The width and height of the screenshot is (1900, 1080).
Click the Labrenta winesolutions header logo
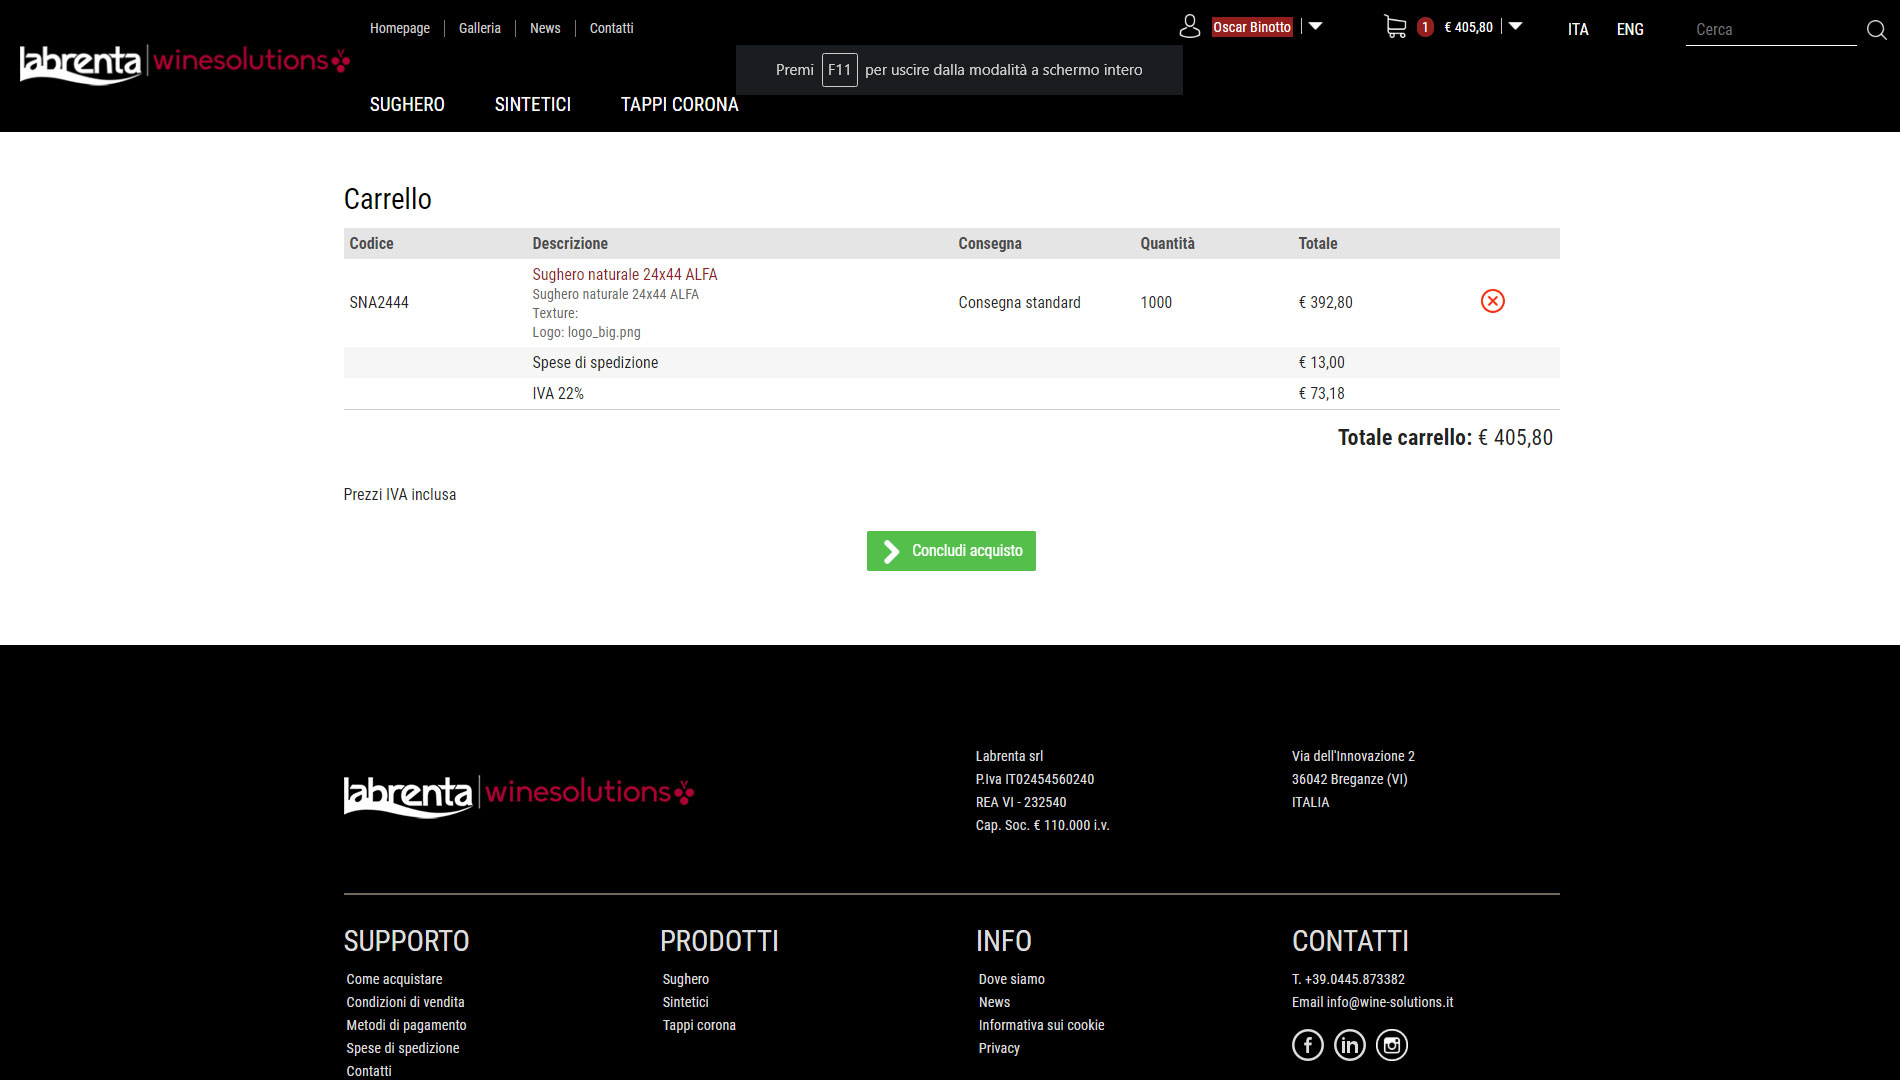point(184,63)
